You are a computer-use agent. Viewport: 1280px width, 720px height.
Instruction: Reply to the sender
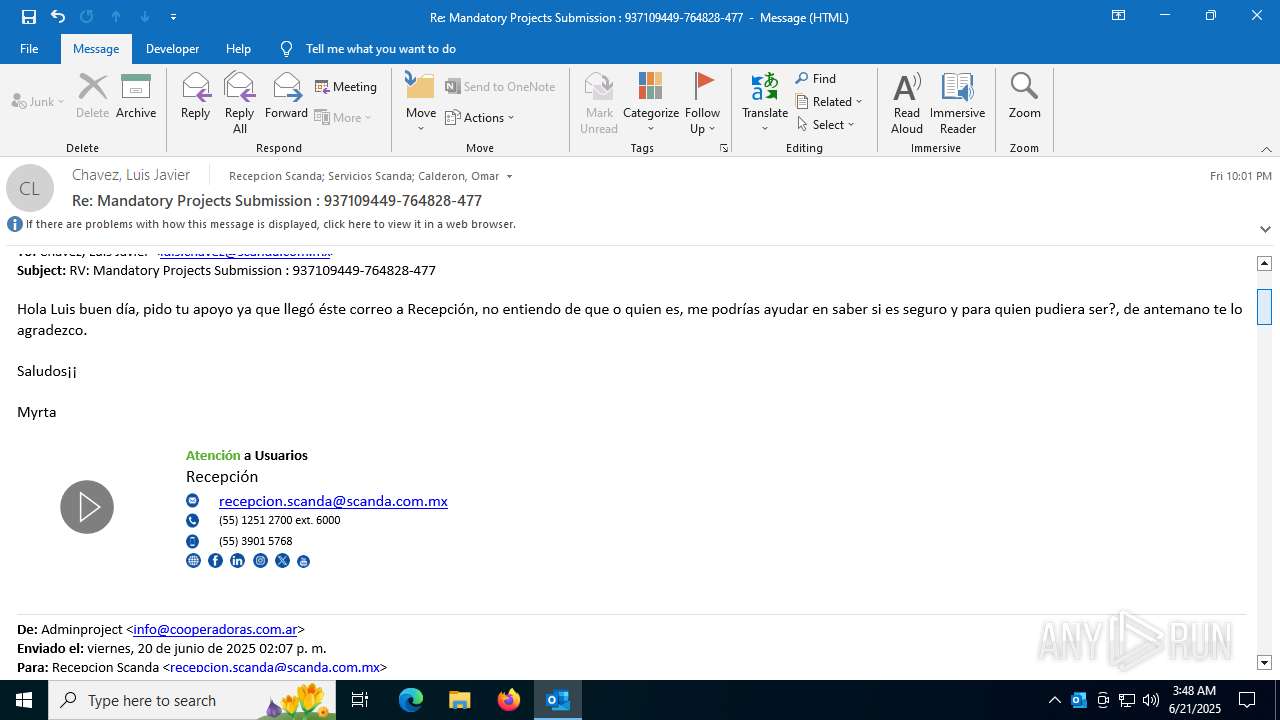[196, 96]
